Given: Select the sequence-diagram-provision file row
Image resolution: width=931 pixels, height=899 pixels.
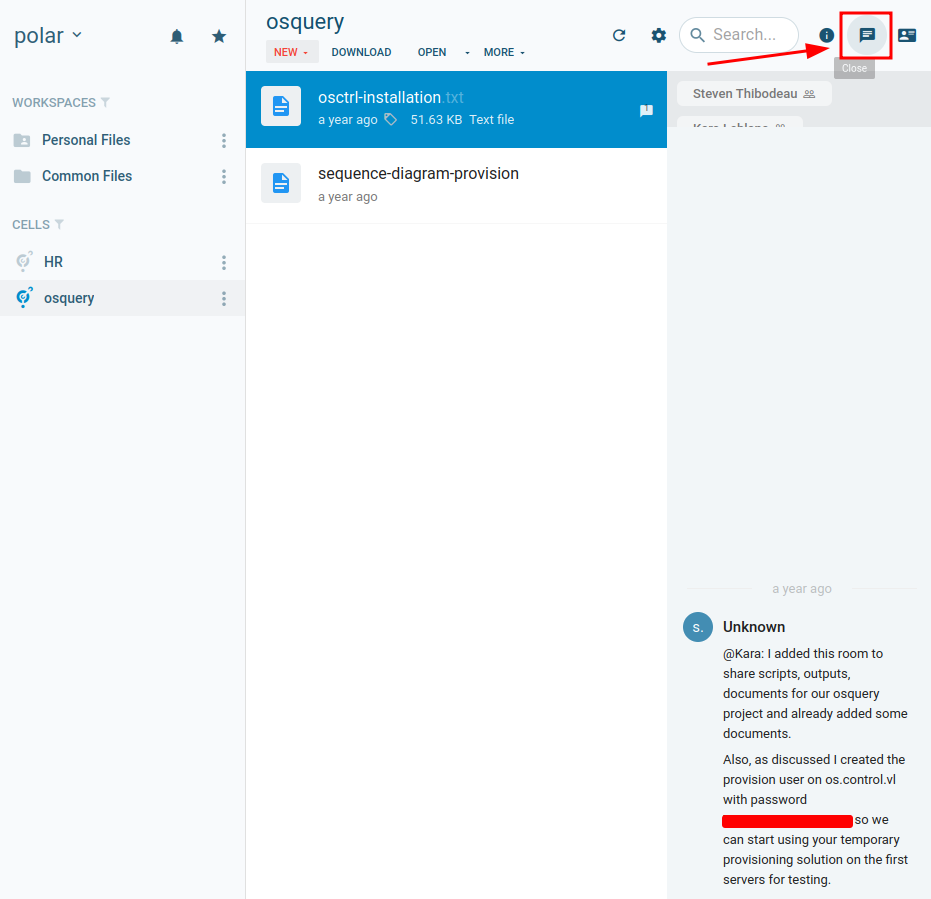Looking at the screenshot, I should click(456, 185).
